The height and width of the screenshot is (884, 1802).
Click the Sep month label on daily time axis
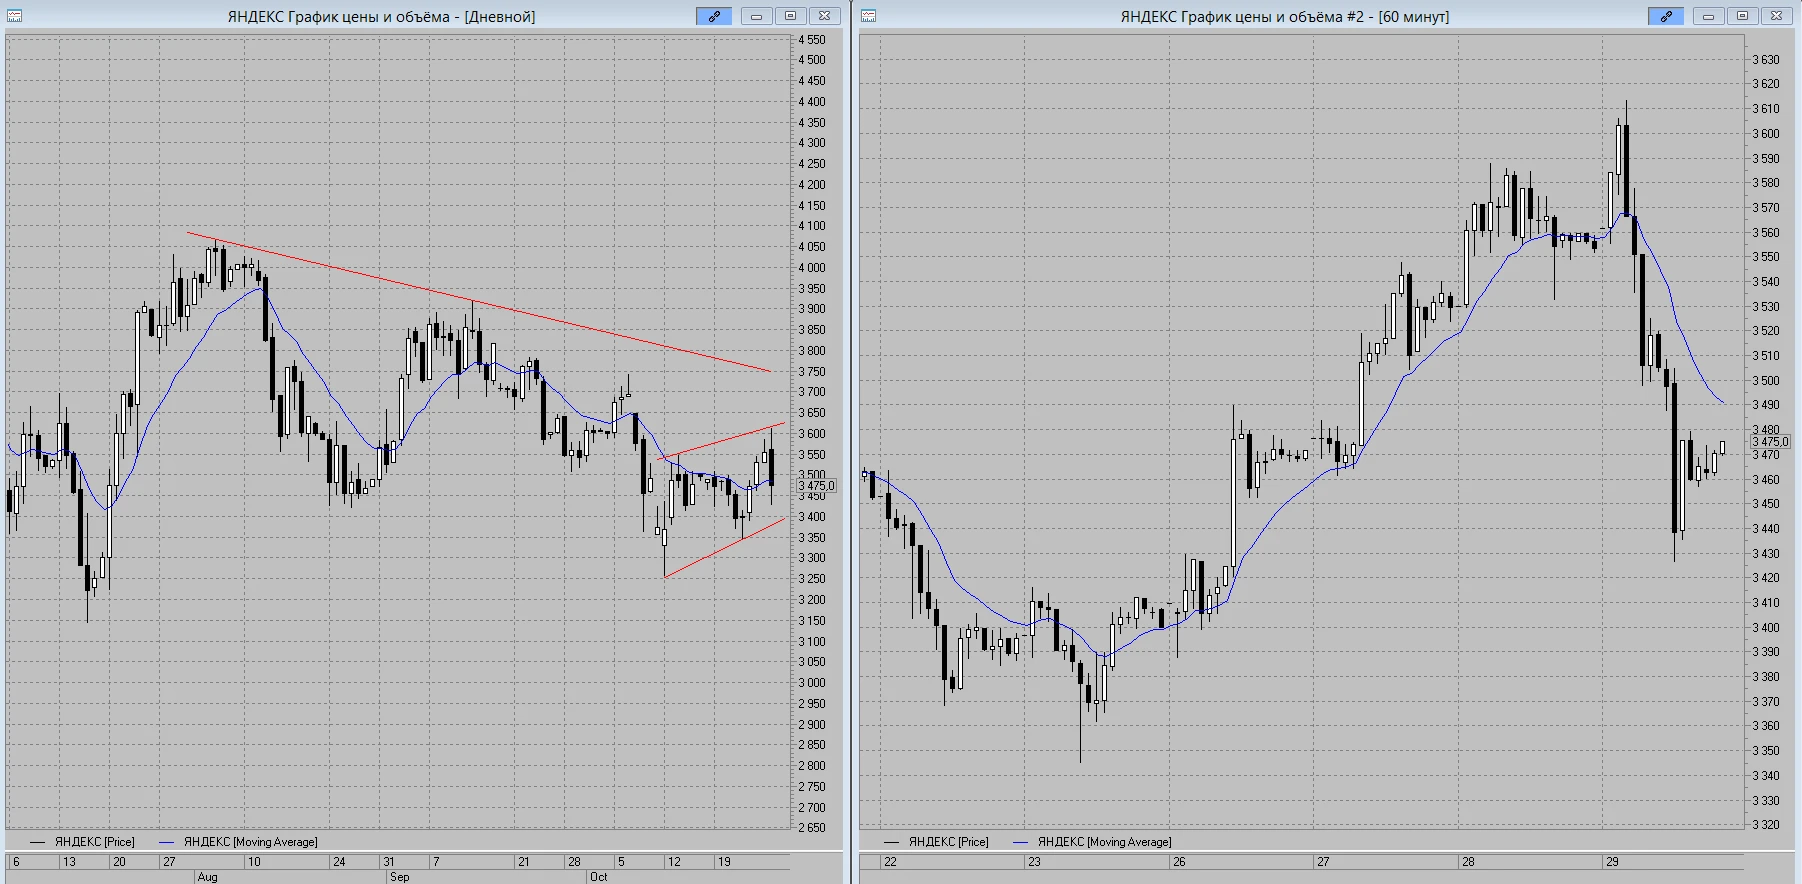click(x=399, y=877)
